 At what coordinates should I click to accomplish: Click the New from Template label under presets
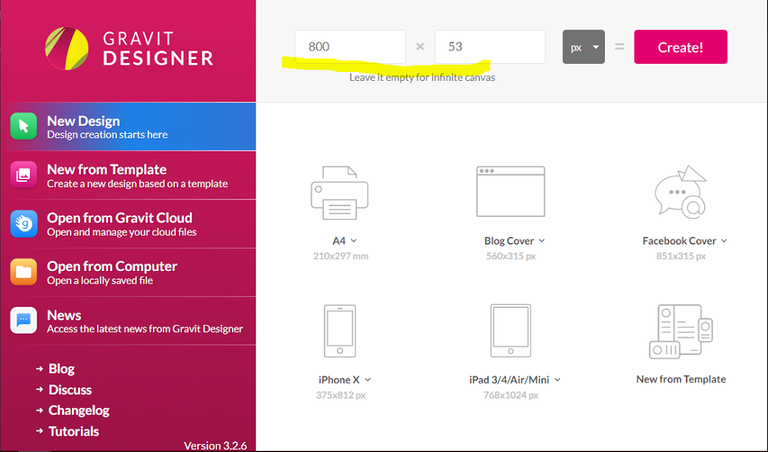pos(681,379)
